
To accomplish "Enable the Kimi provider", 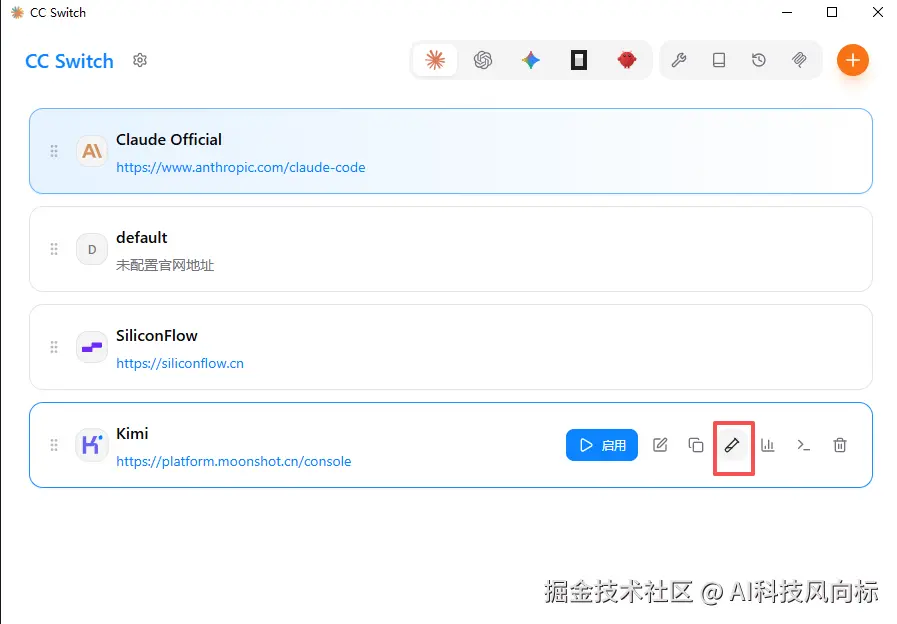I will pos(601,445).
